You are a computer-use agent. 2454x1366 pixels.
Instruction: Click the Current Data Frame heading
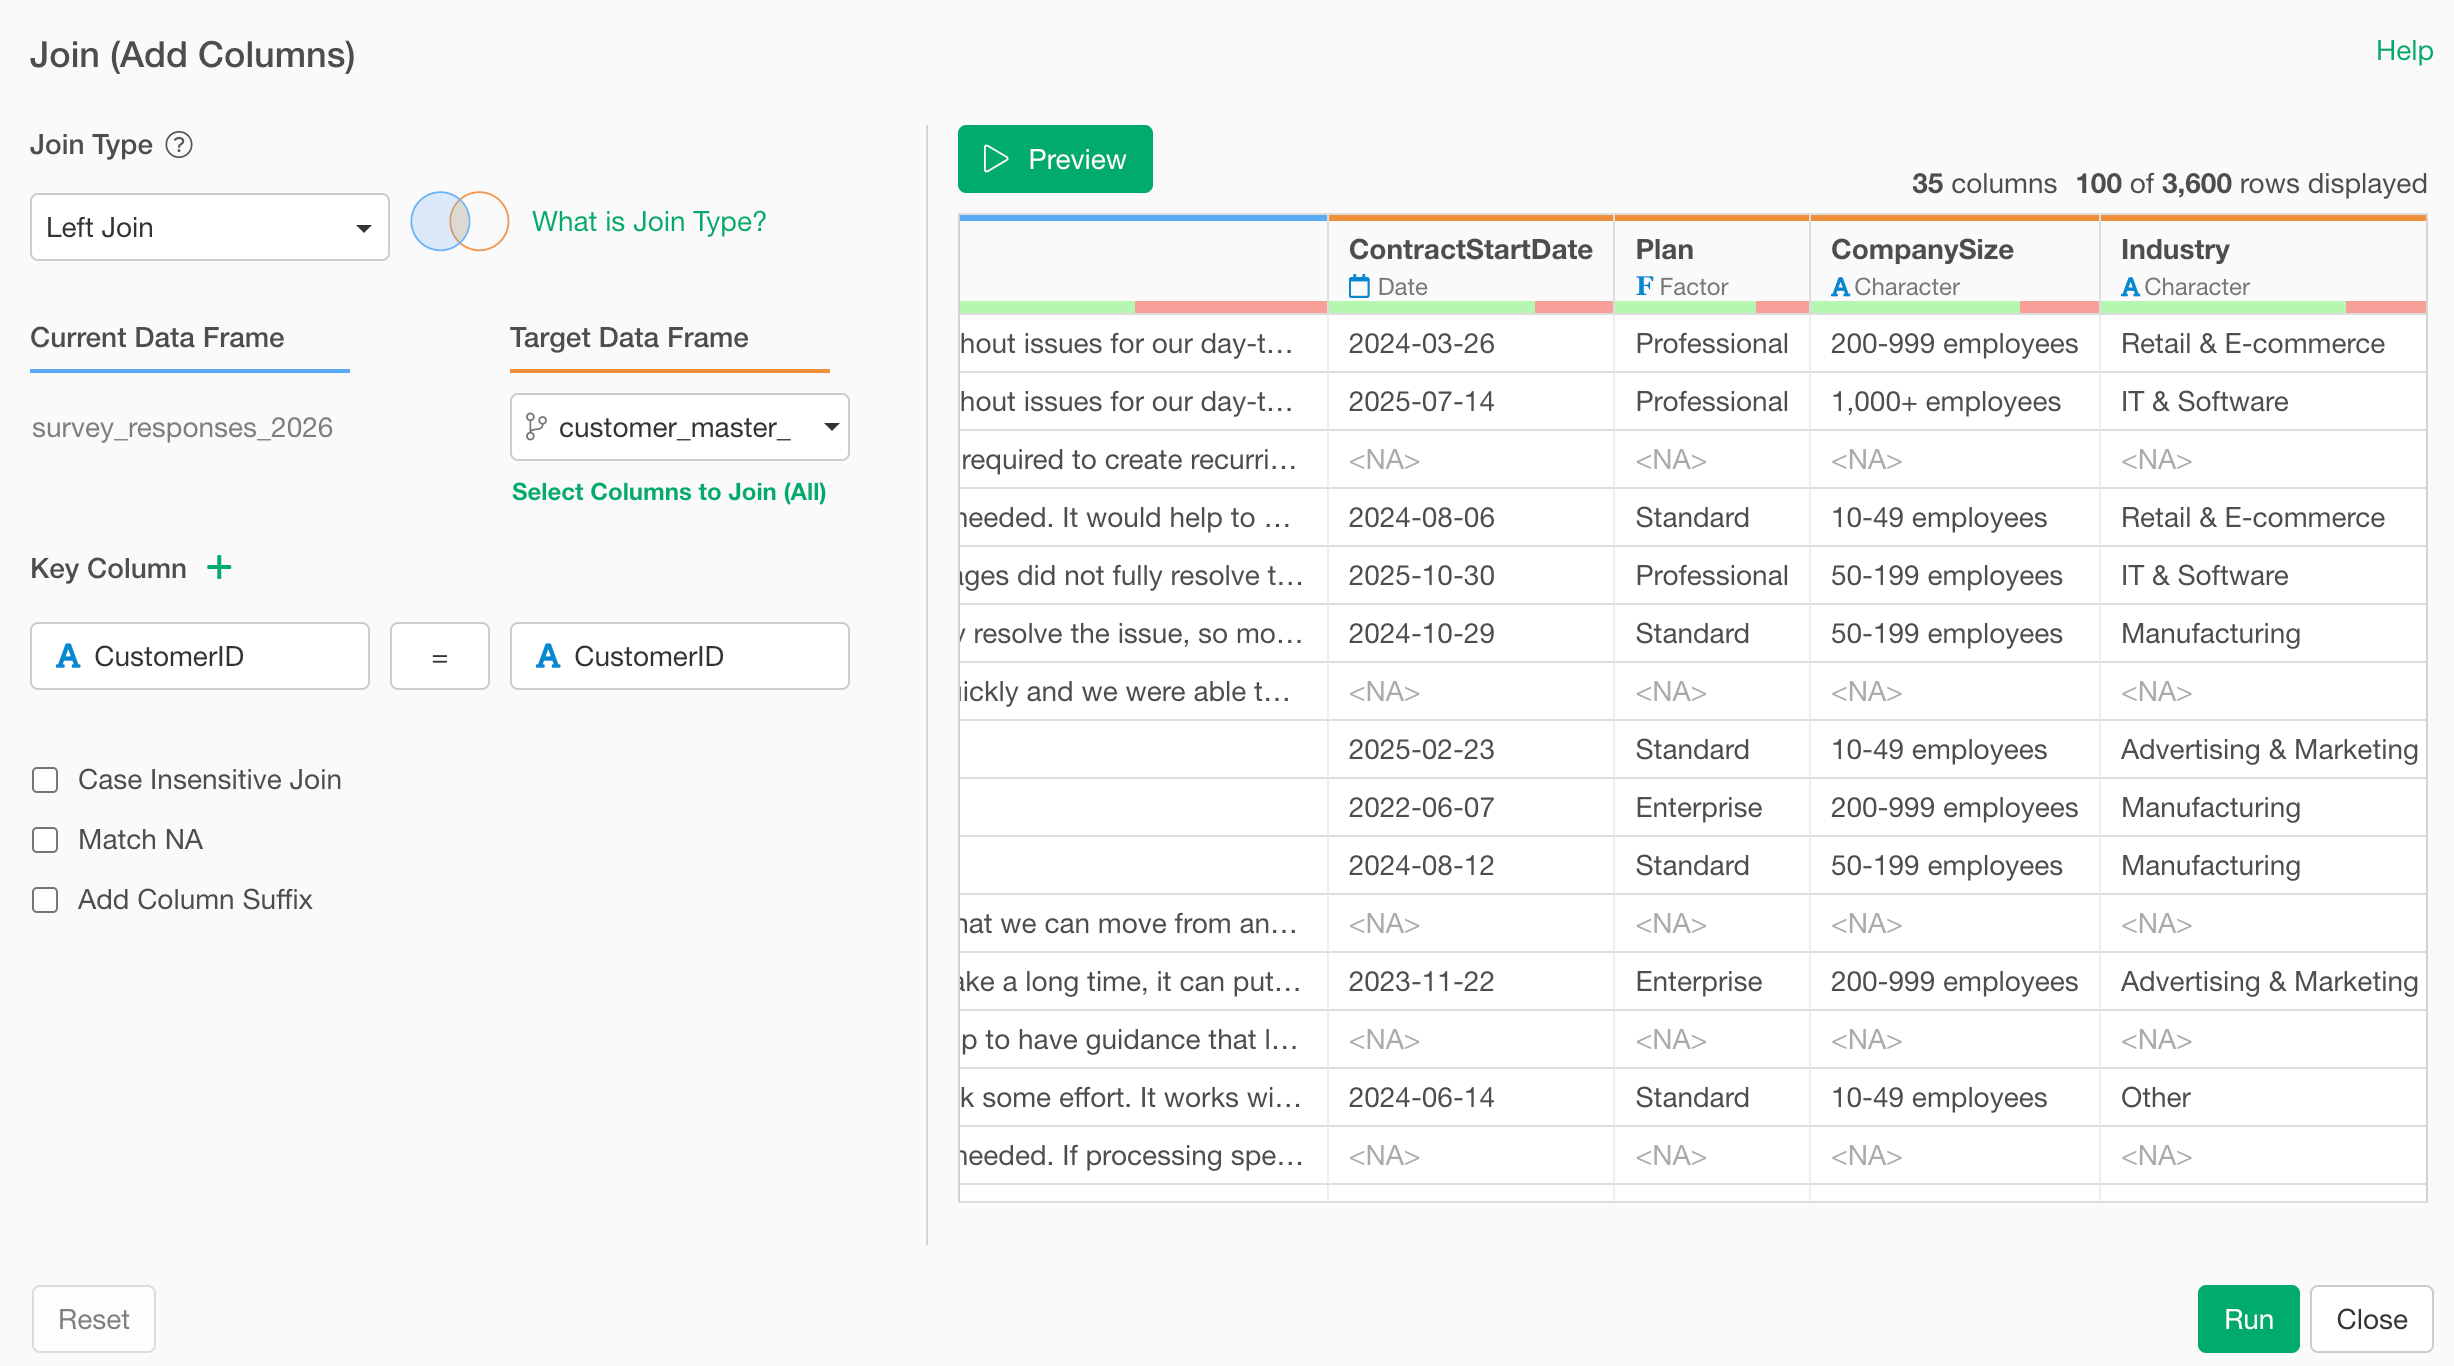pyautogui.click(x=157, y=338)
